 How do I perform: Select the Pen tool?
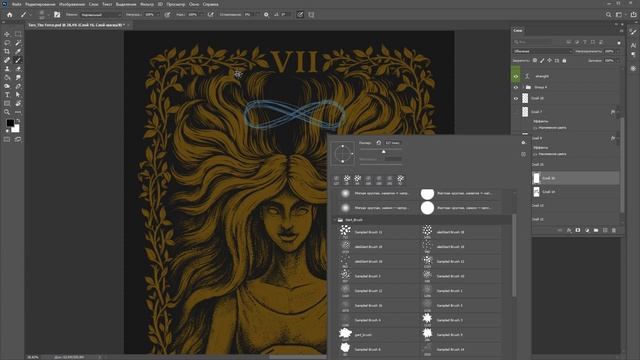coord(18,86)
